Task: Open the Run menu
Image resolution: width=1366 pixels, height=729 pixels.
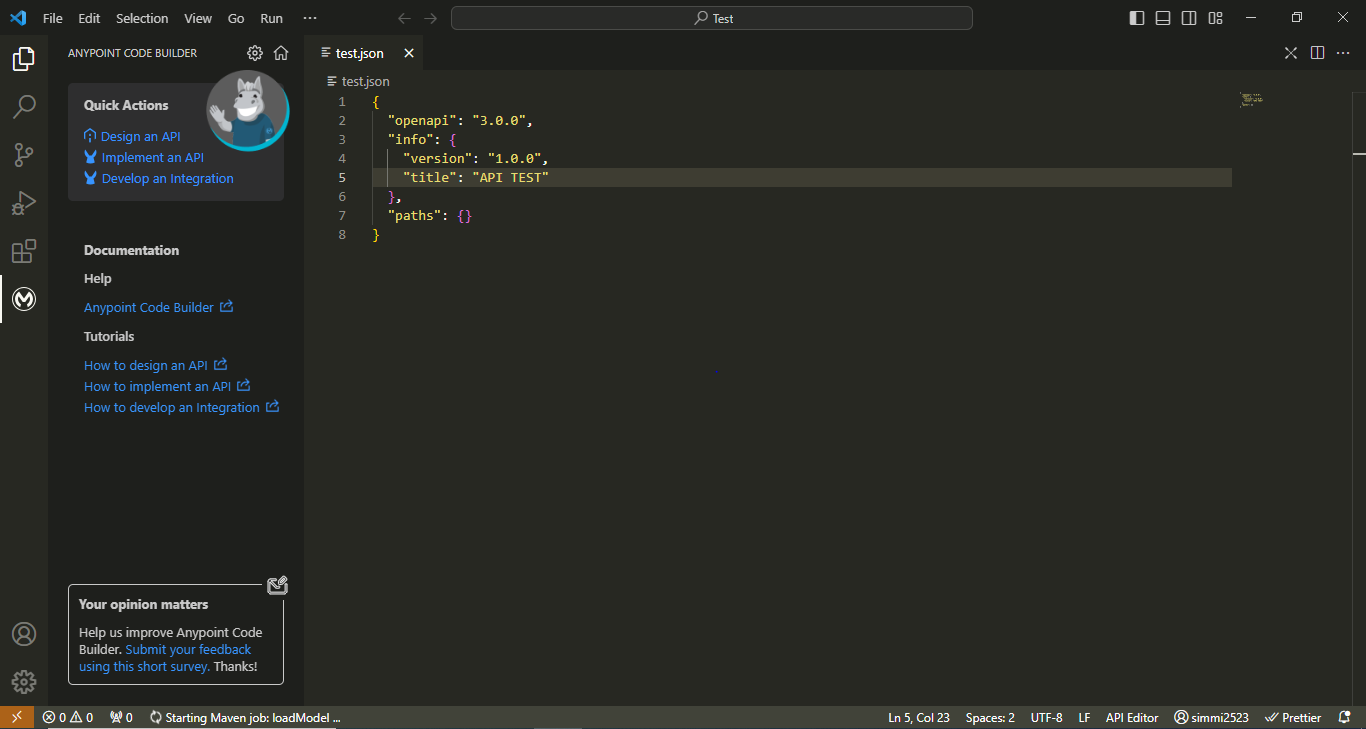Action: (271, 18)
